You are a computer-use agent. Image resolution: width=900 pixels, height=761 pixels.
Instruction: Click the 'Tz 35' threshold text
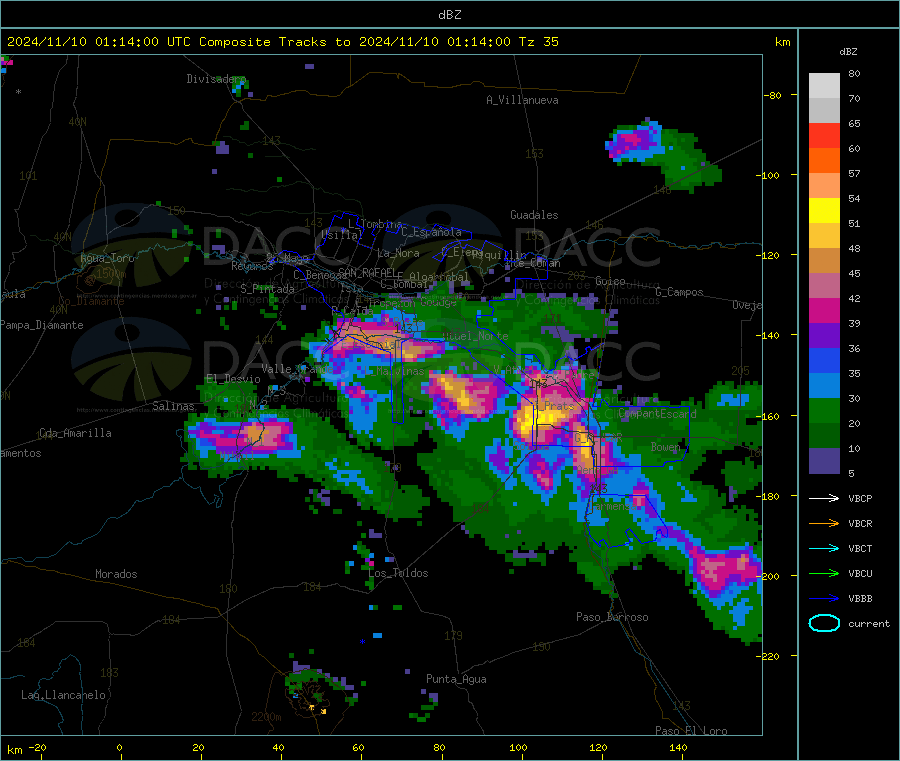click(538, 42)
